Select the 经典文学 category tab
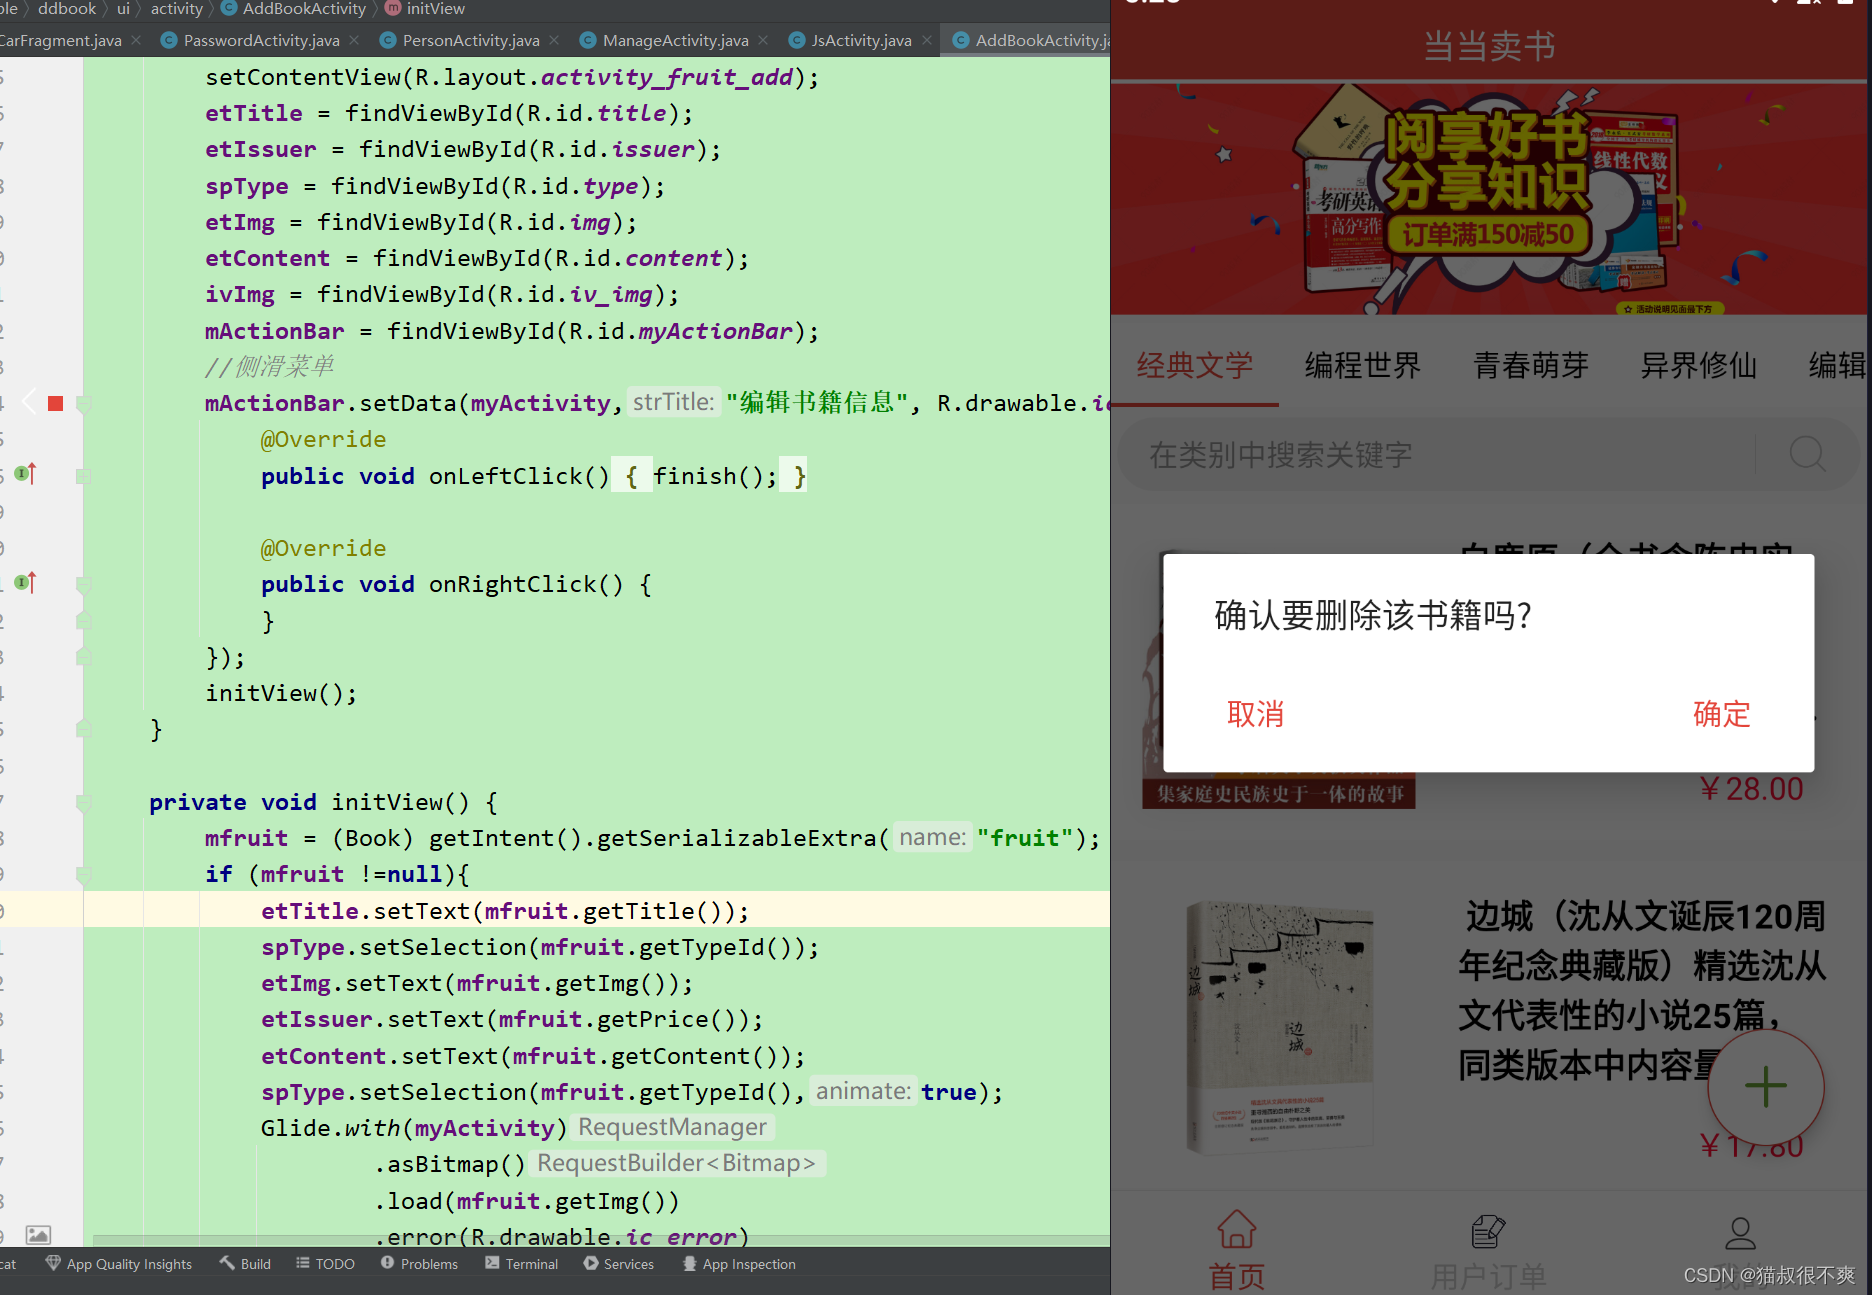Screen dimensions: 1872x1295 point(1194,365)
